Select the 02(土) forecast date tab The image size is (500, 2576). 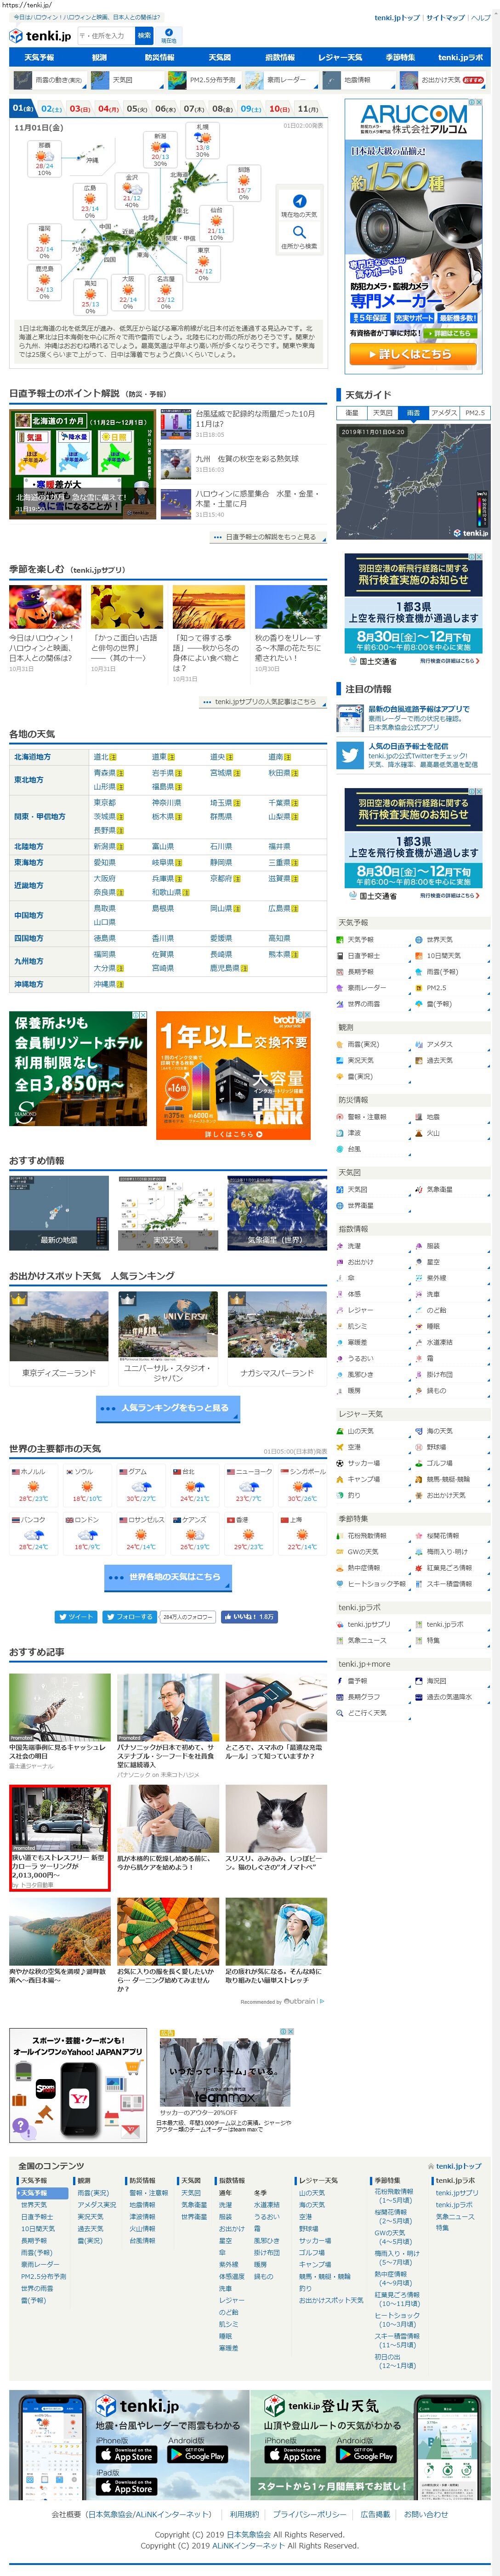coord(51,109)
